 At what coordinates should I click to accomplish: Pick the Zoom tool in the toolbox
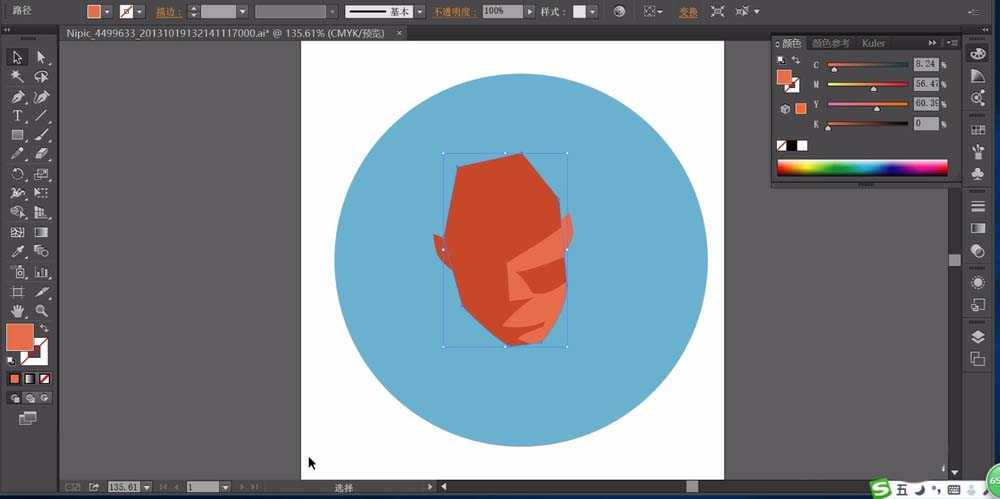(x=42, y=311)
